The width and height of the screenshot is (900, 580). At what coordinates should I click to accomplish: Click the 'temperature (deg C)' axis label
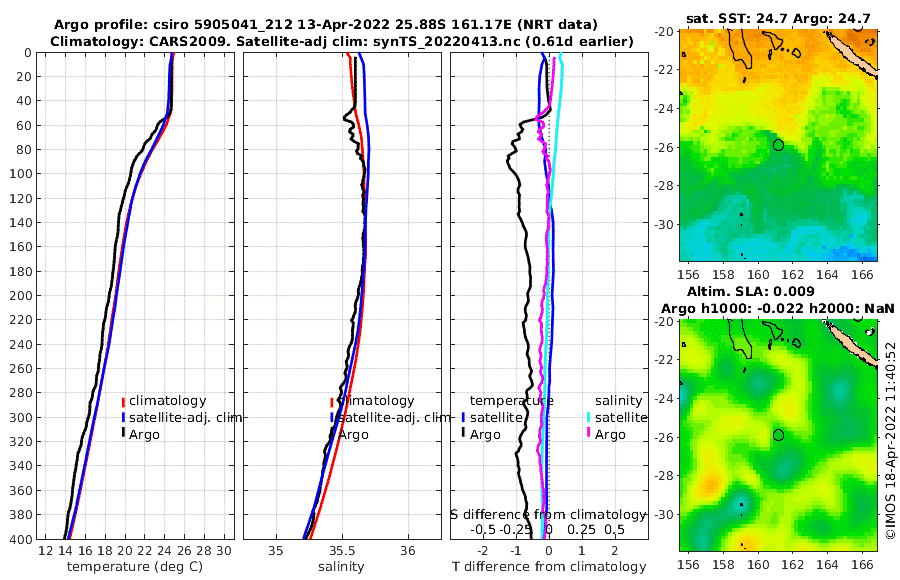[135, 567]
